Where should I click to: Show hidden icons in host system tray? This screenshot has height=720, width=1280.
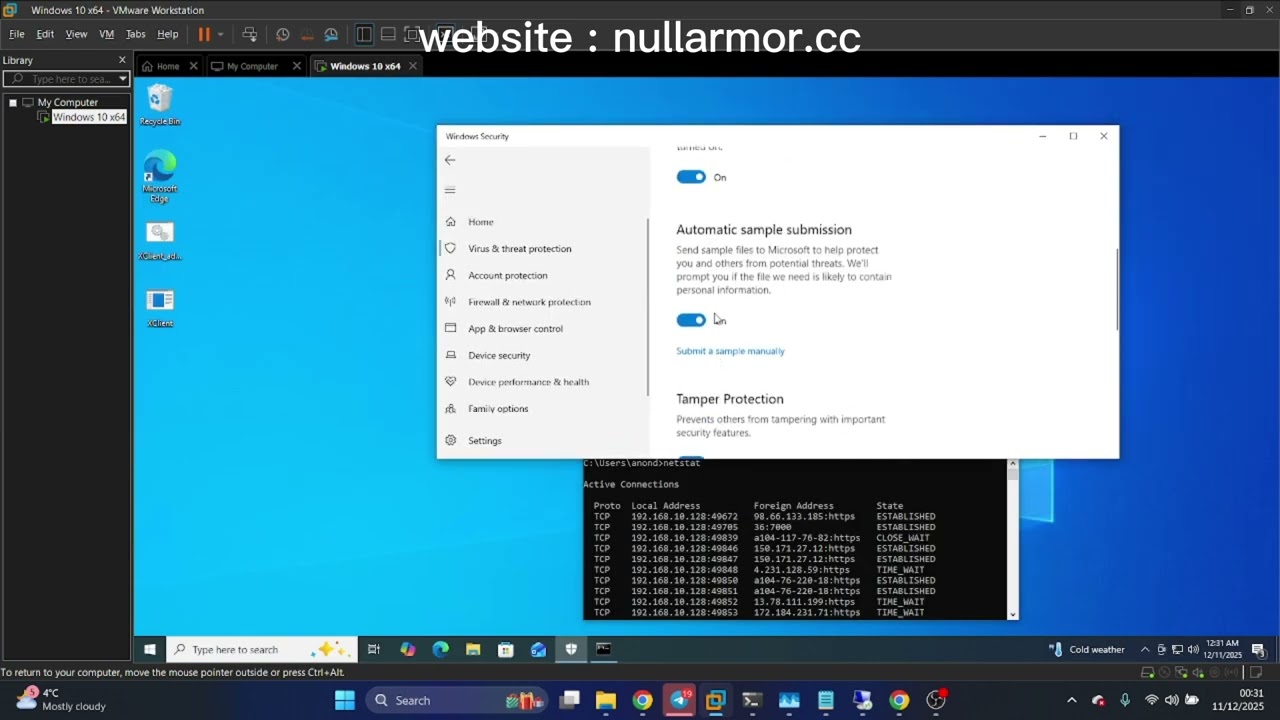click(x=1071, y=700)
